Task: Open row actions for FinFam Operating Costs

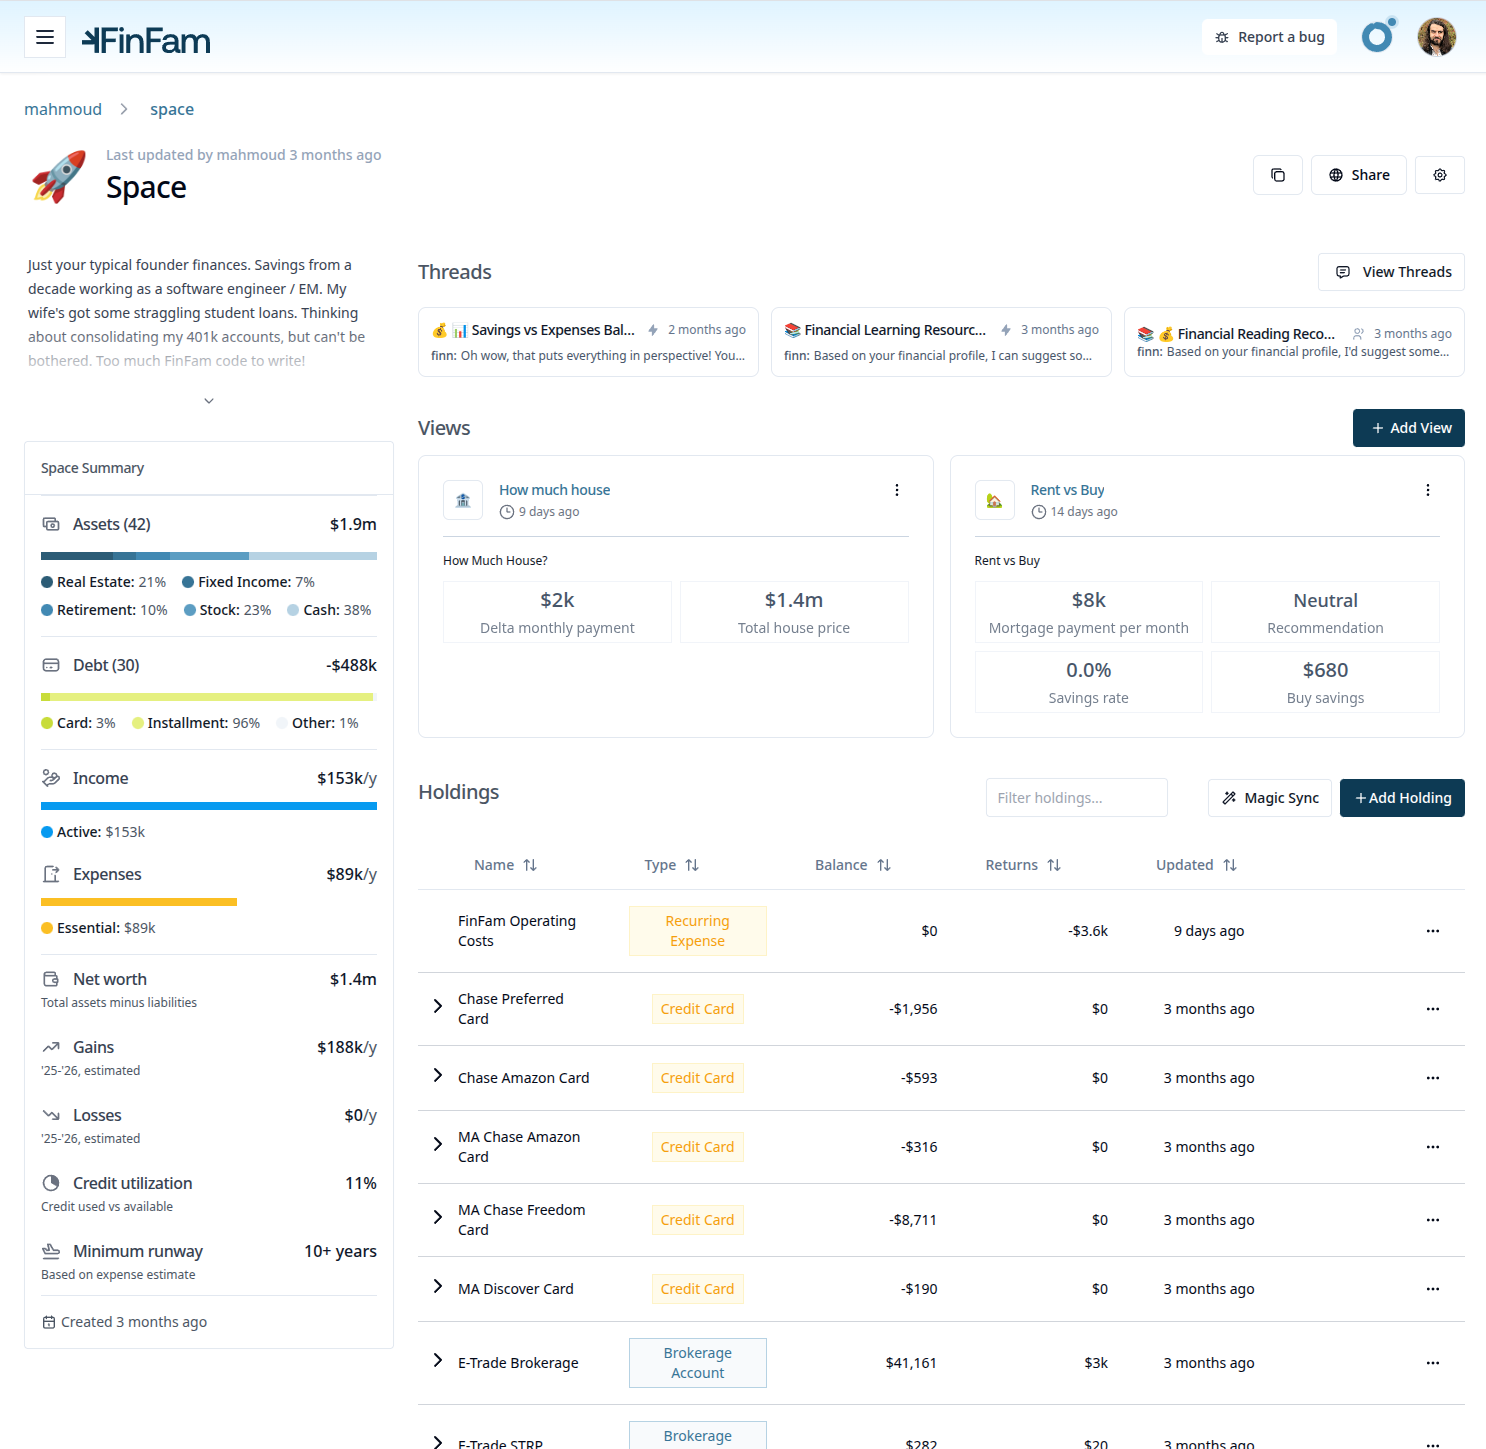Action: pyautogui.click(x=1432, y=931)
